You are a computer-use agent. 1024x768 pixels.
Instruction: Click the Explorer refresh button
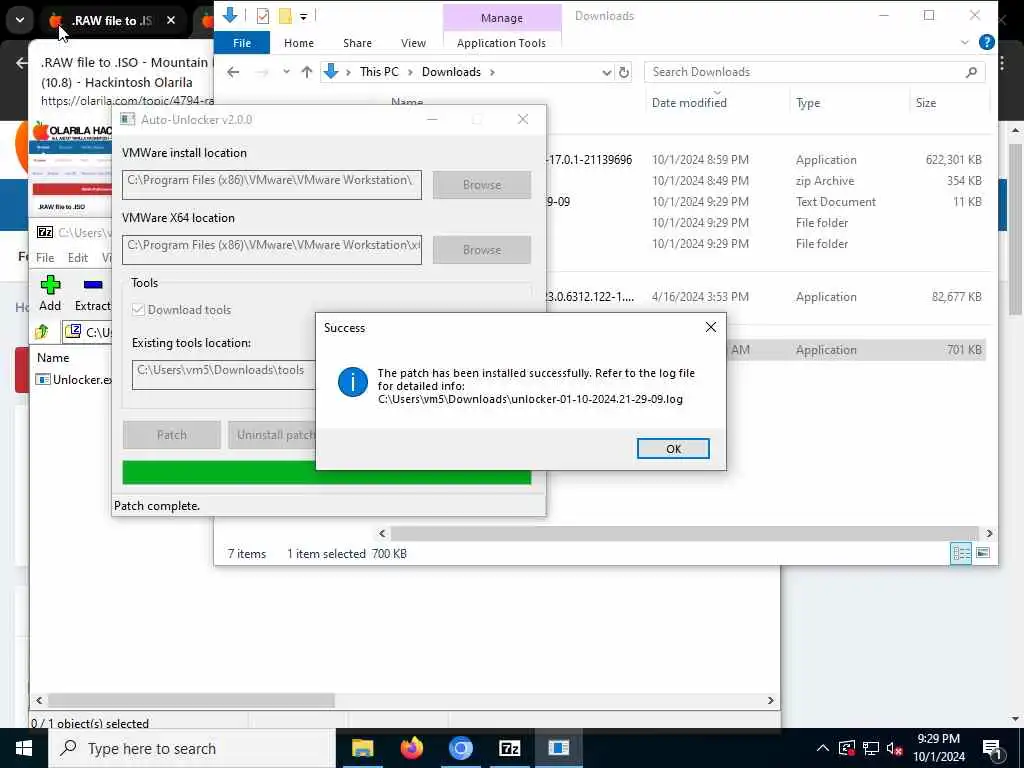pyautogui.click(x=624, y=72)
